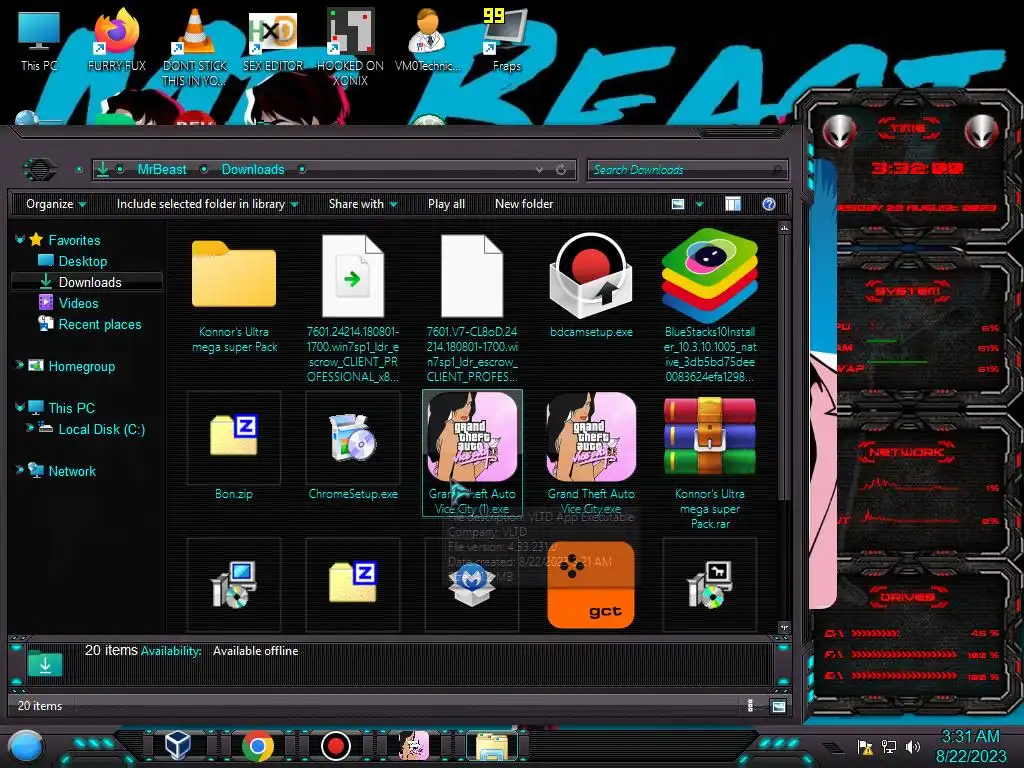Click MrBeast in the address breadcrumb

click(x=162, y=170)
